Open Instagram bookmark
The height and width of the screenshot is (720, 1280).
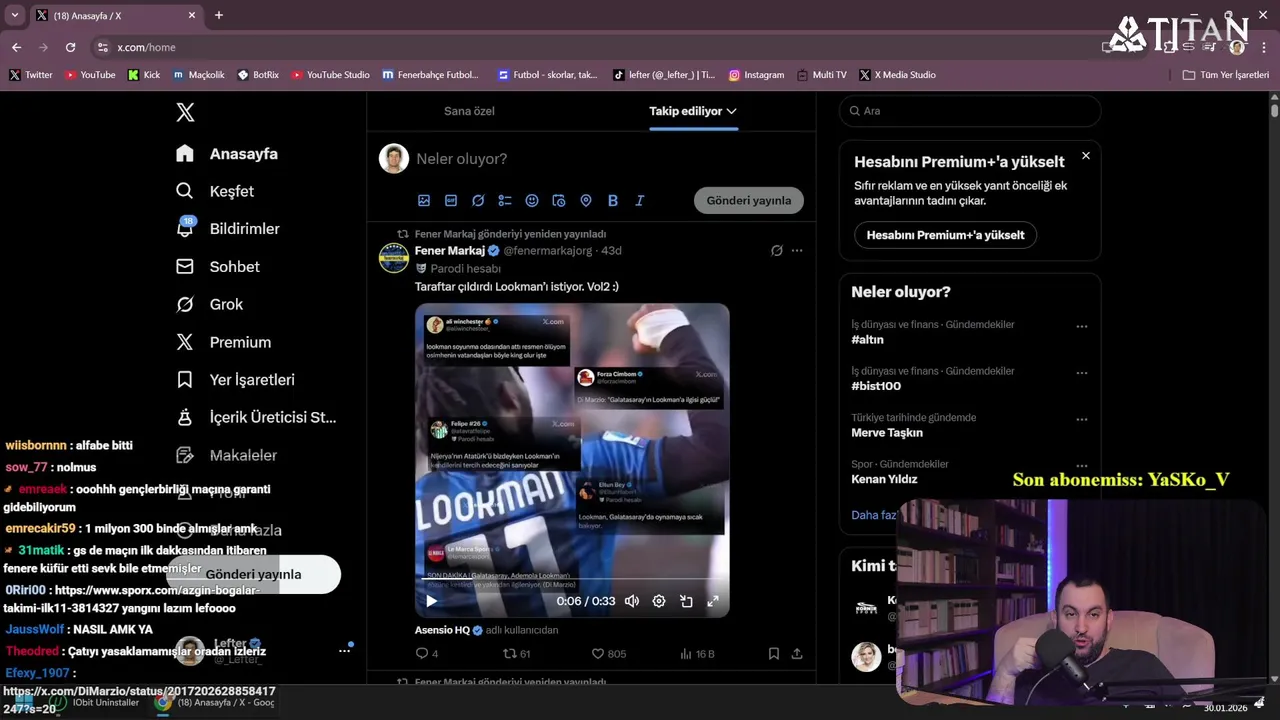[756, 75]
